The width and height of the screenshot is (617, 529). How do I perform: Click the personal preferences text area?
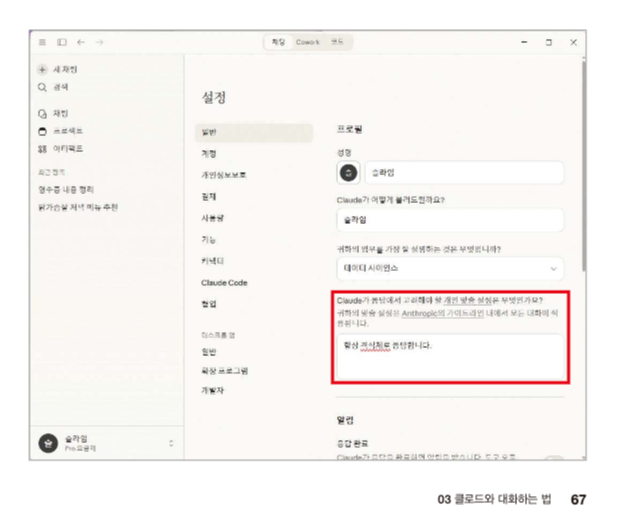[450, 357]
